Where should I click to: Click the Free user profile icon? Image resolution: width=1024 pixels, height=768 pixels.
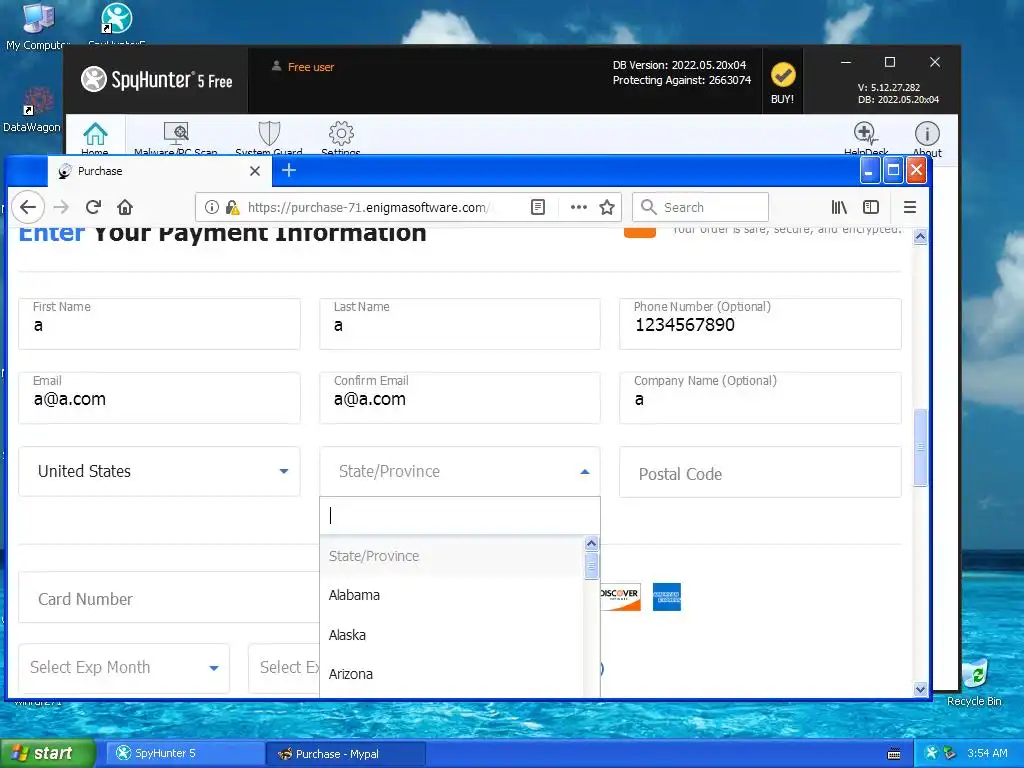tap(276, 66)
